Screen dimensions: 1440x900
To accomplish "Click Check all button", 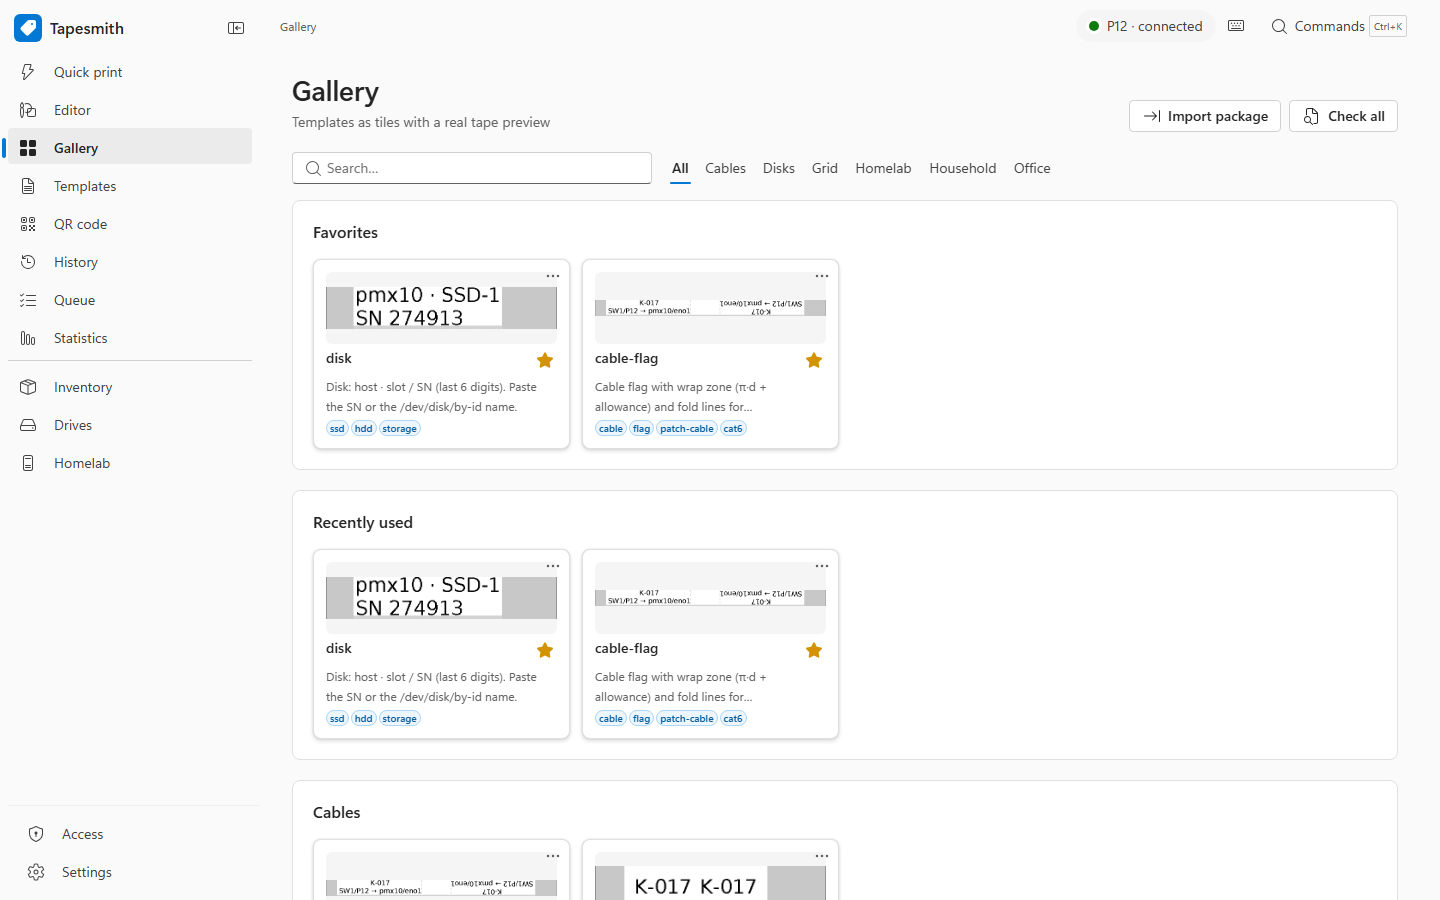I will tap(1343, 116).
